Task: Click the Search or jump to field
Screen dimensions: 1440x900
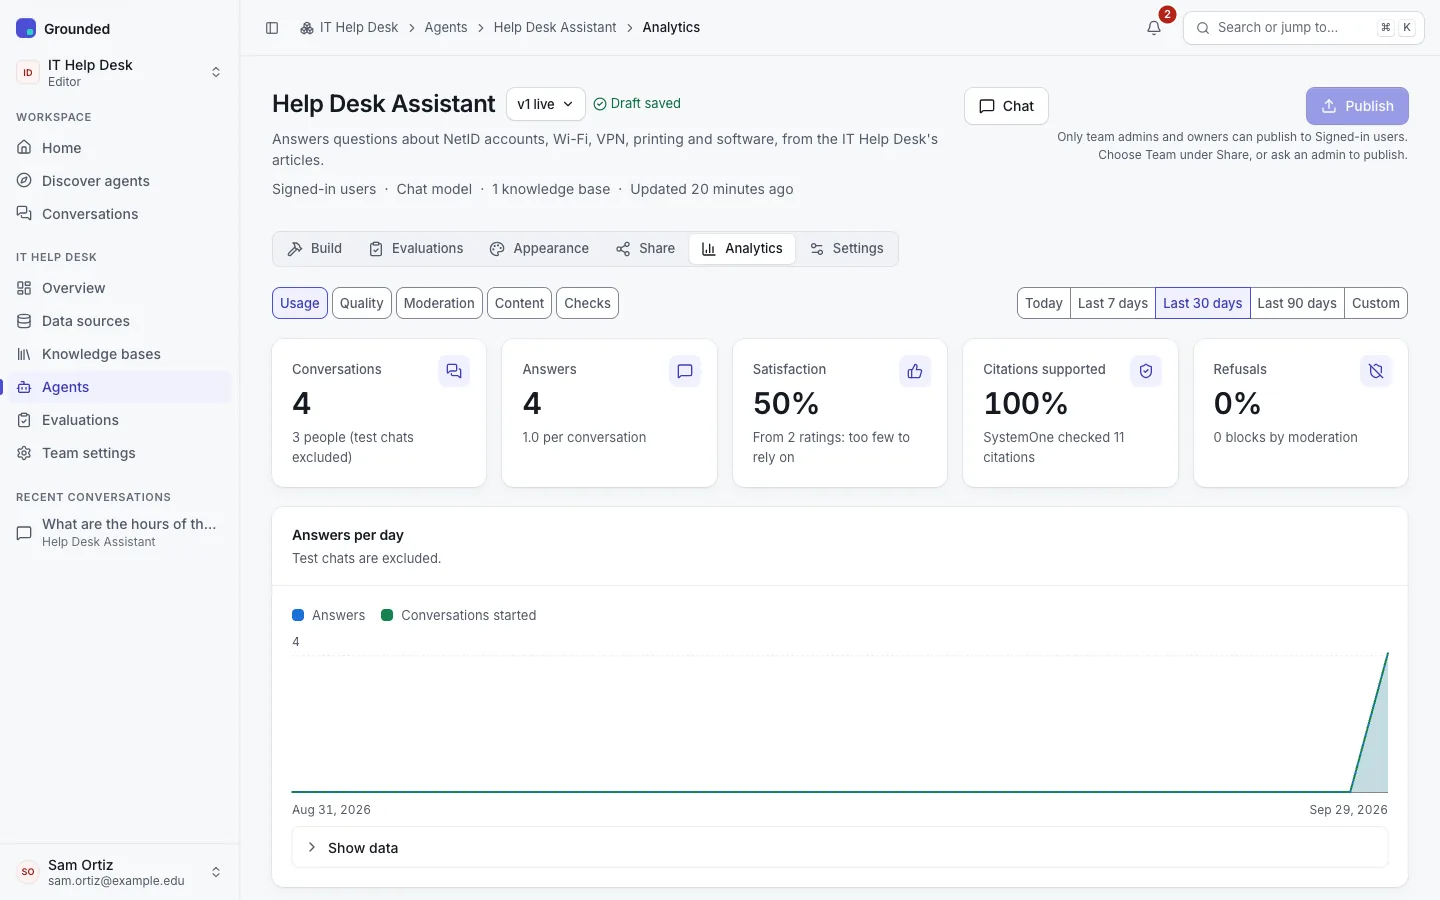Action: pos(1304,28)
